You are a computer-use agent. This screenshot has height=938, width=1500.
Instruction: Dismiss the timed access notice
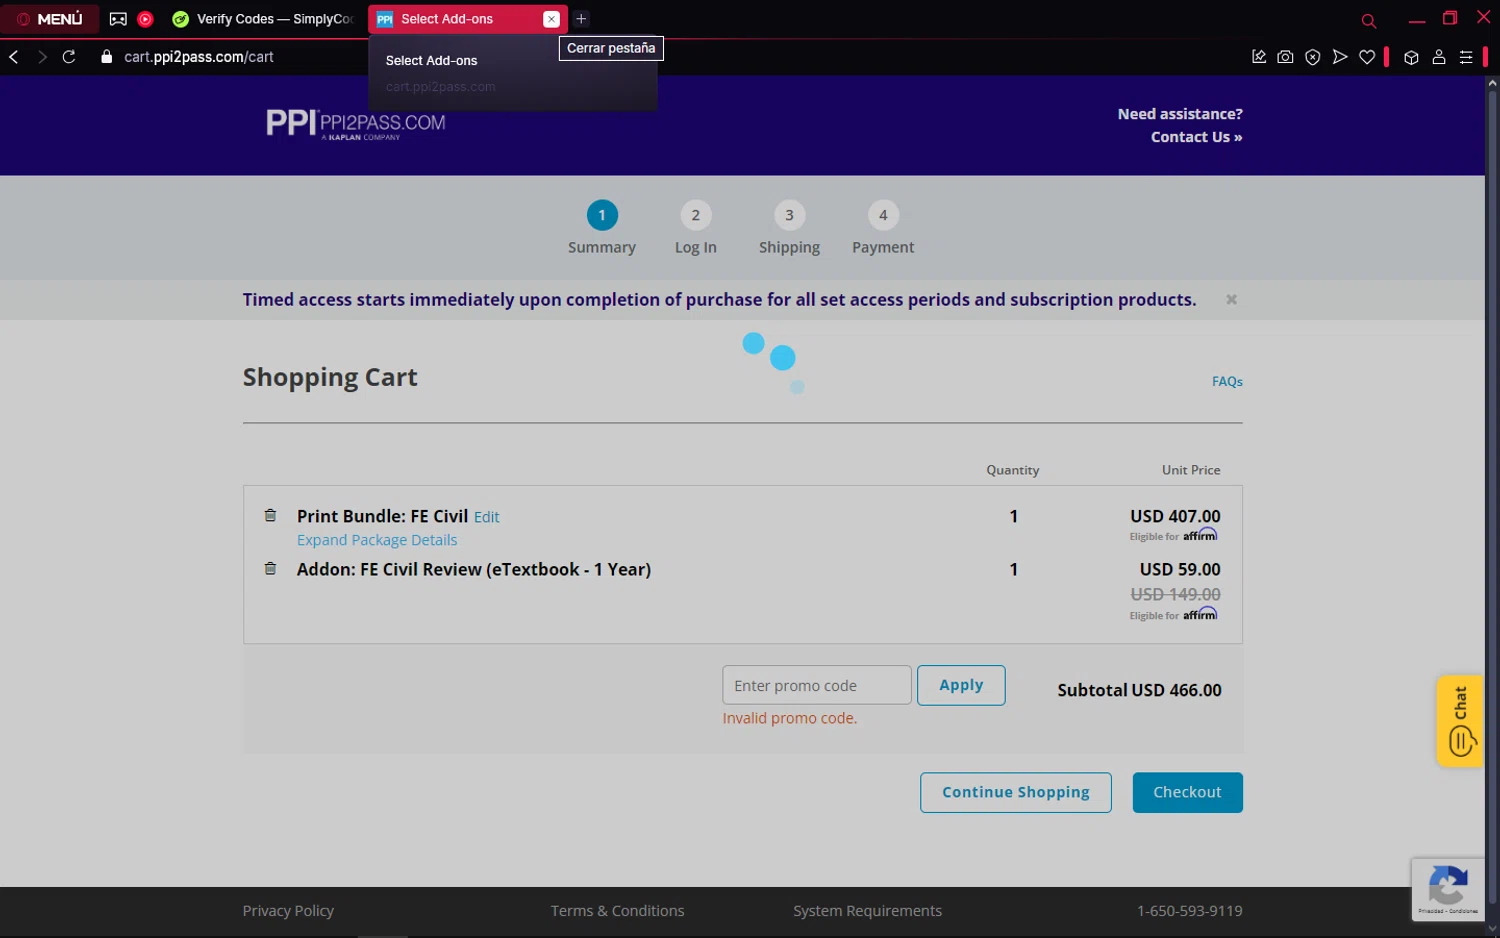(1232, 299)
